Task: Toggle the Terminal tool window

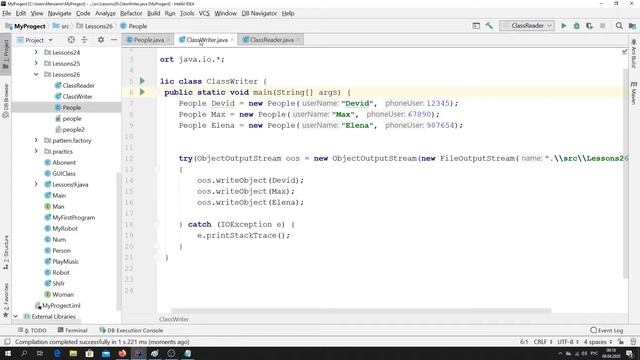Action: 72,330
